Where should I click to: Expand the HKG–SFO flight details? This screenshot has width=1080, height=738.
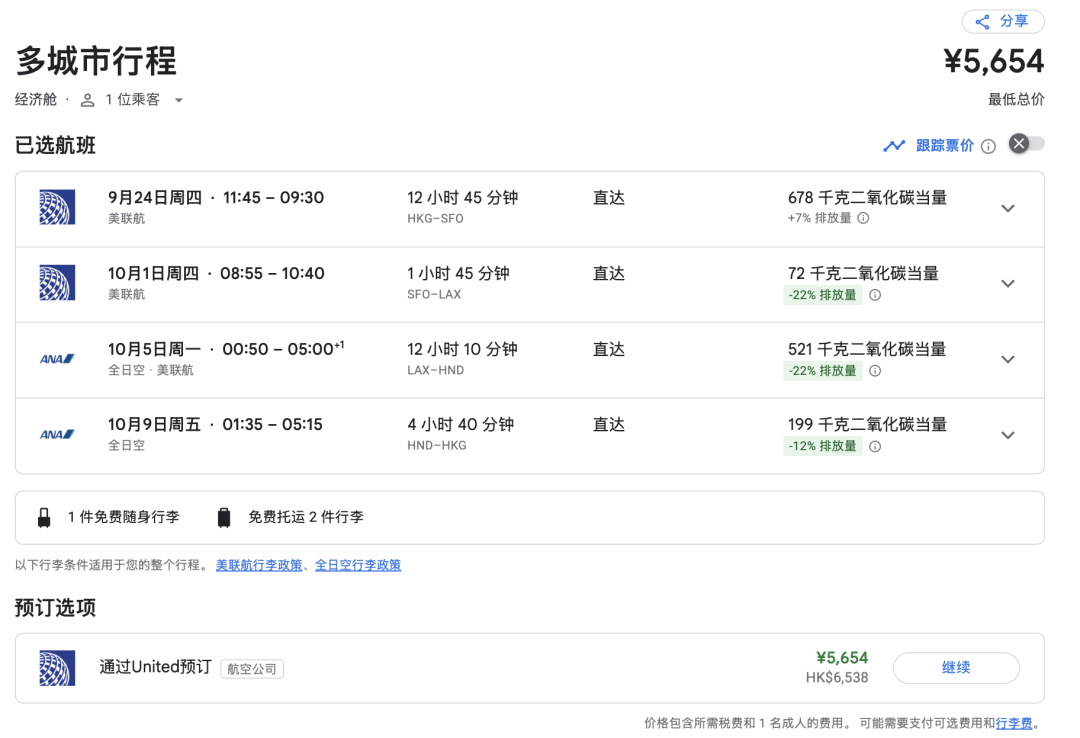[1008, 208]
